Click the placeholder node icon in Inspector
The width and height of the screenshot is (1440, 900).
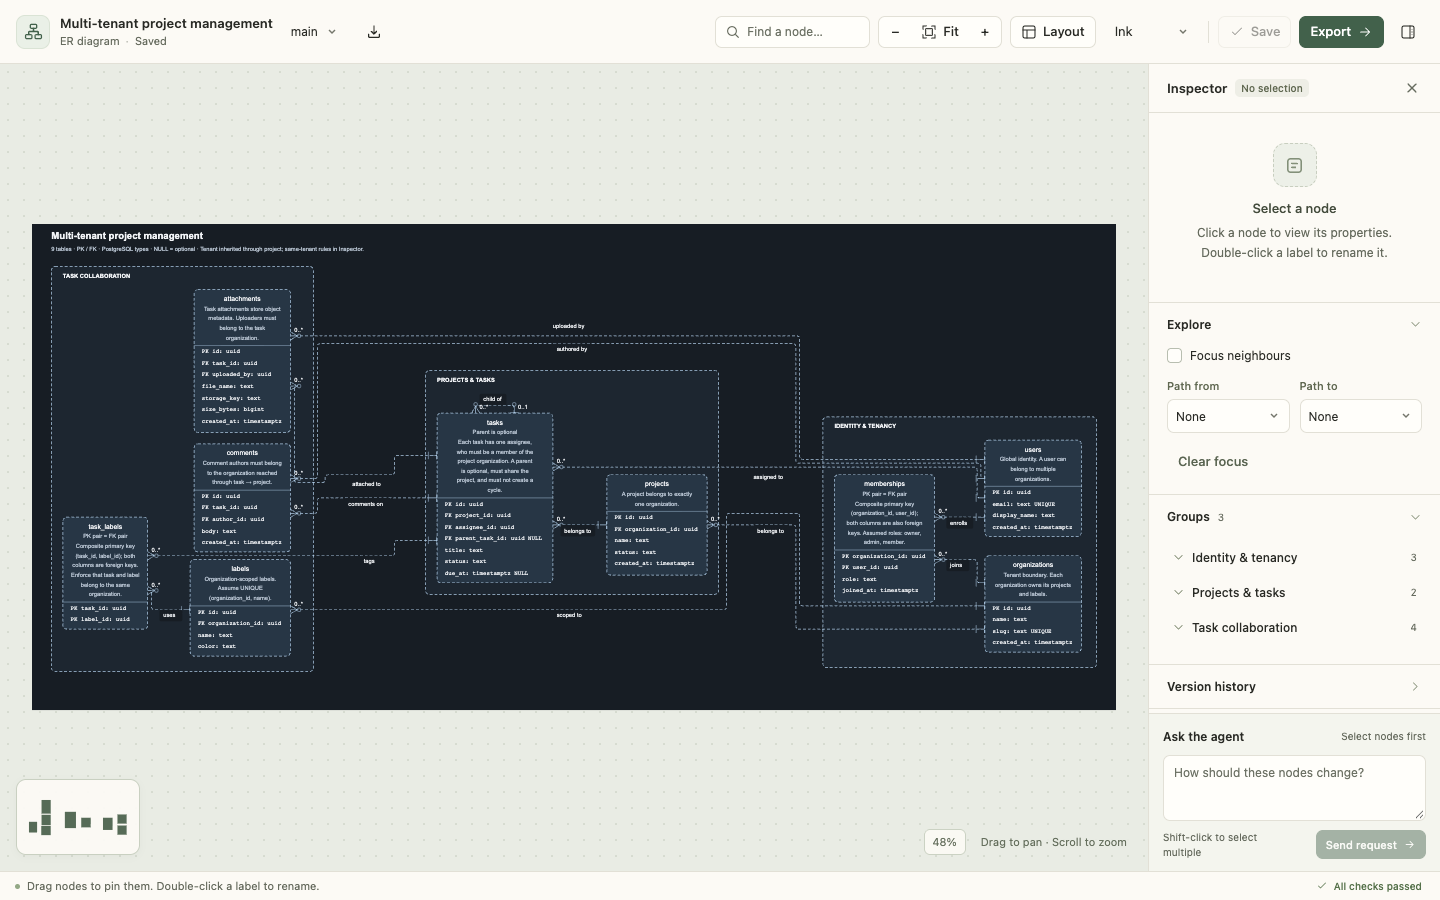[x=1294, y=165]
